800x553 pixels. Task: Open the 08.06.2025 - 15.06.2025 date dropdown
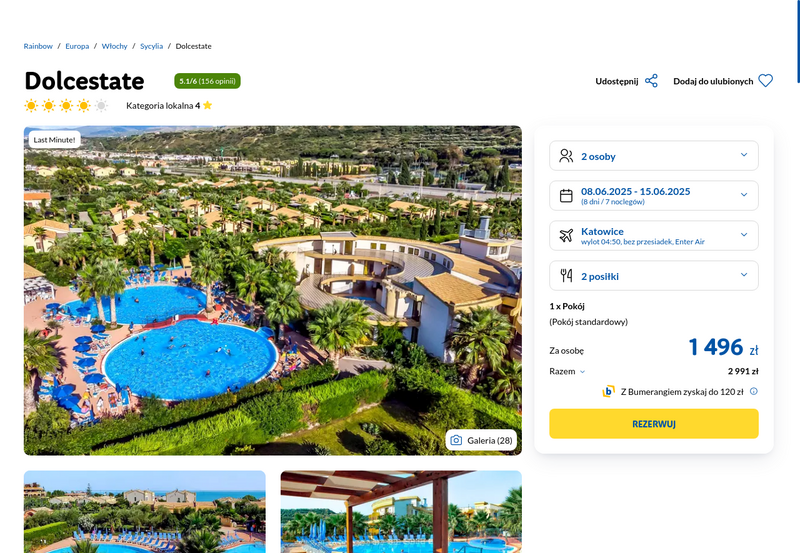pos(654,195)
